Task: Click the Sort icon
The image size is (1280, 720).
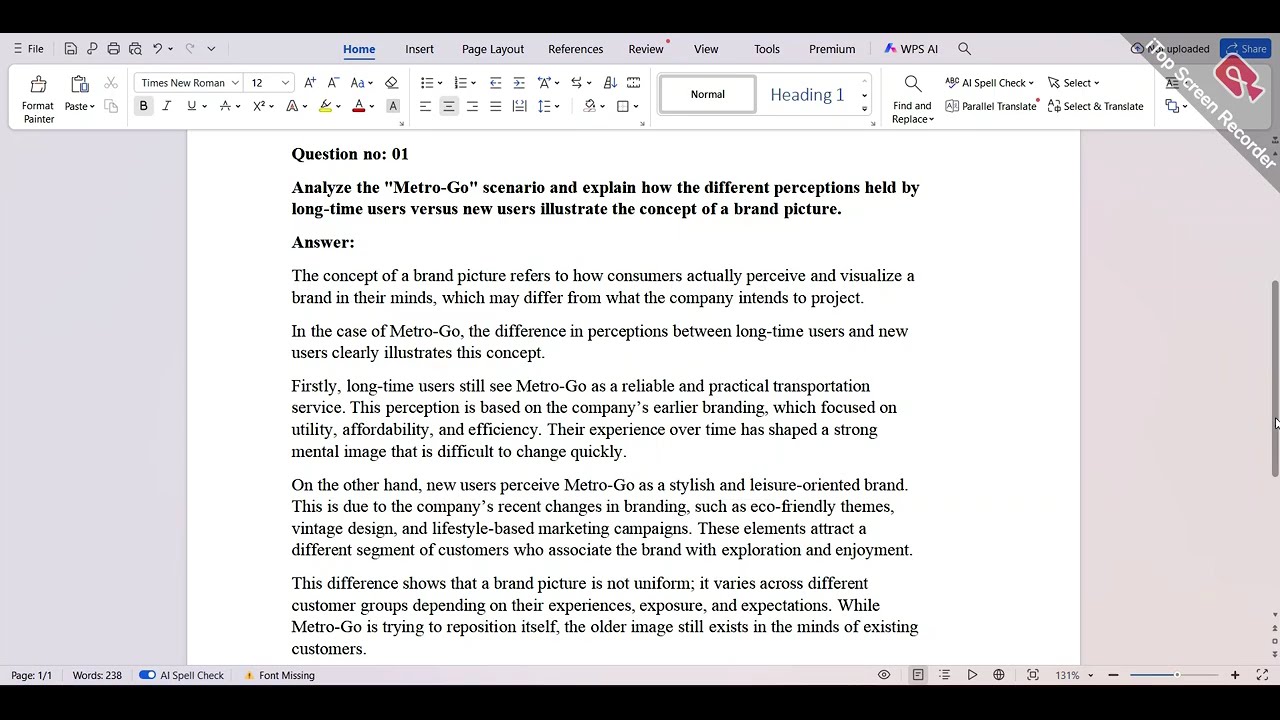Action: pos(610,83)
